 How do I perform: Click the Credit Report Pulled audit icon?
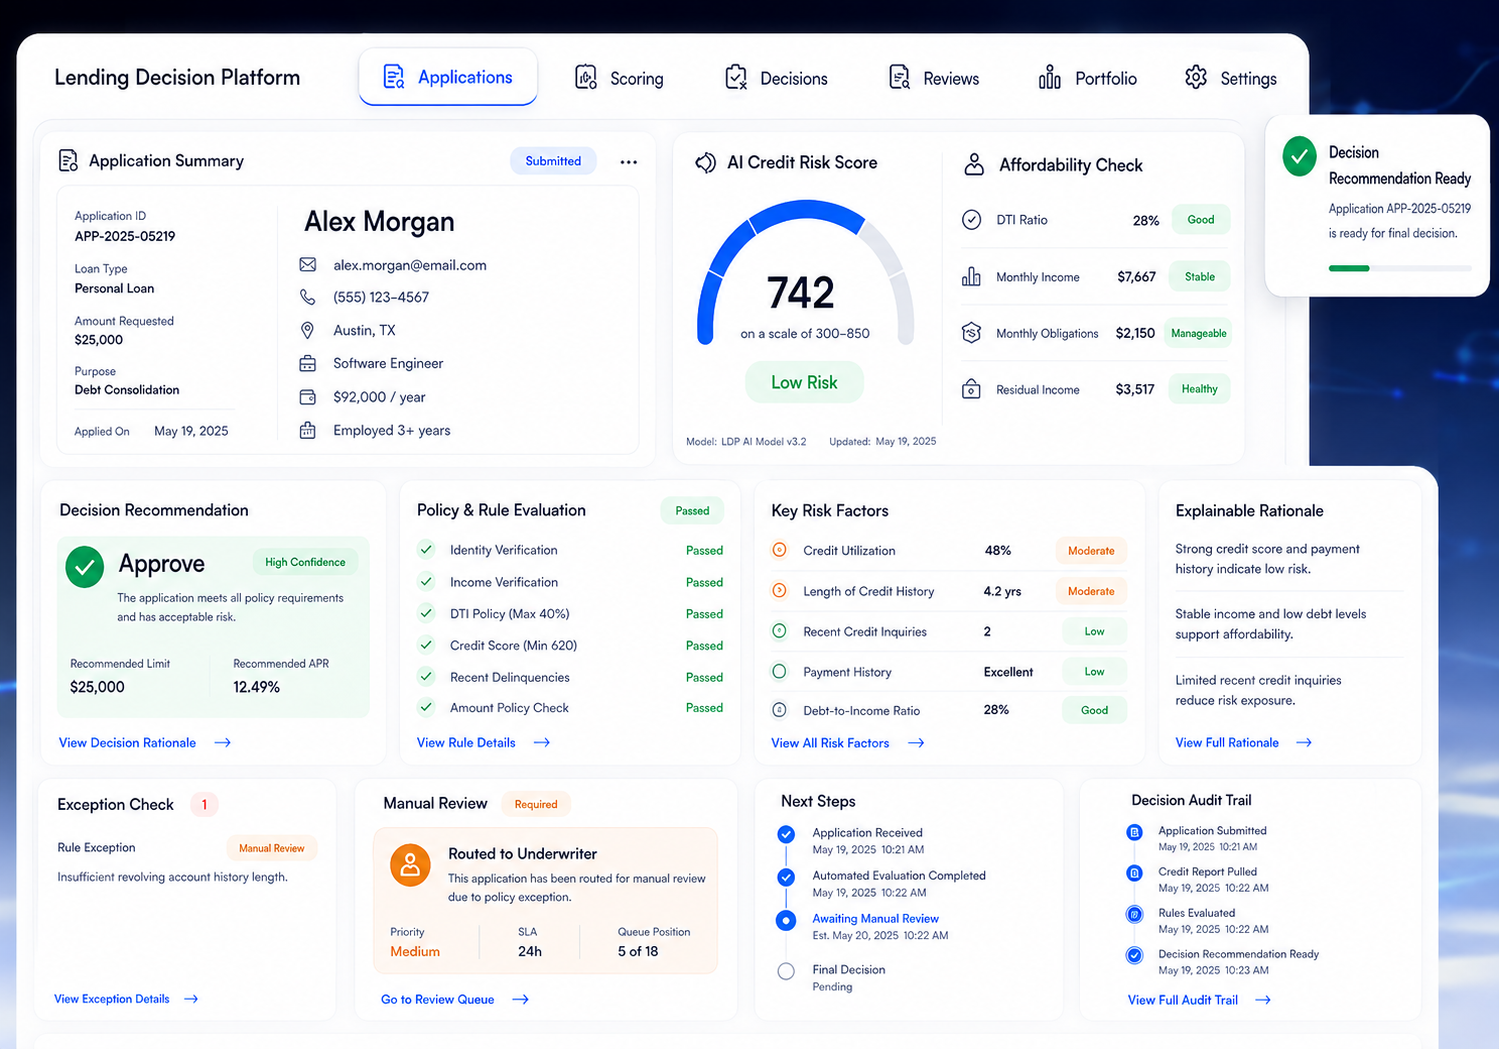click(x=1134, y=873)
